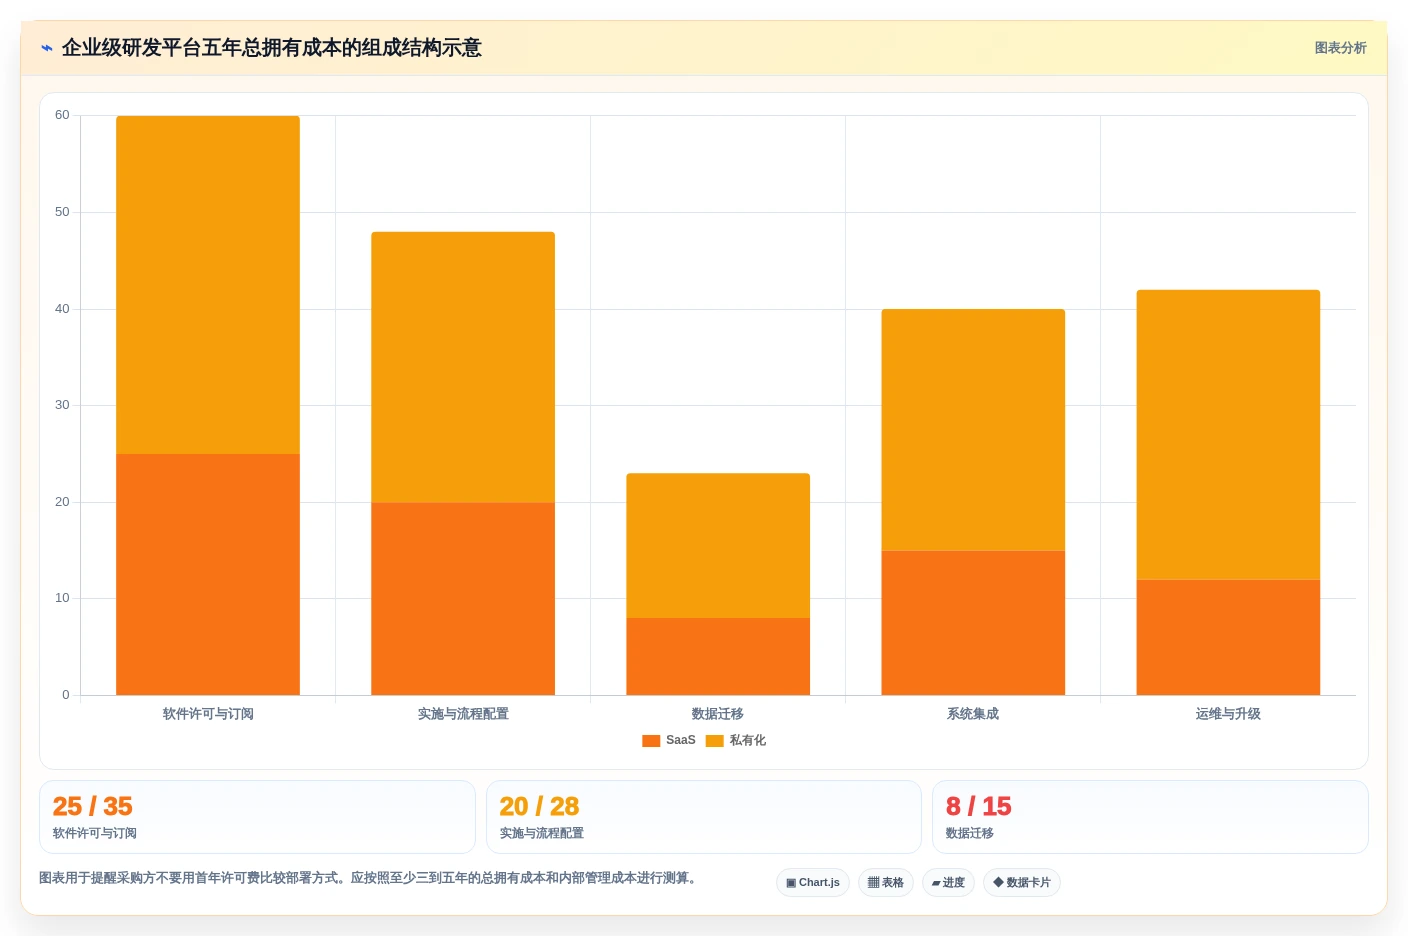Select the Chart.js tag chip
1408x936 pixels.
[813, 882]
